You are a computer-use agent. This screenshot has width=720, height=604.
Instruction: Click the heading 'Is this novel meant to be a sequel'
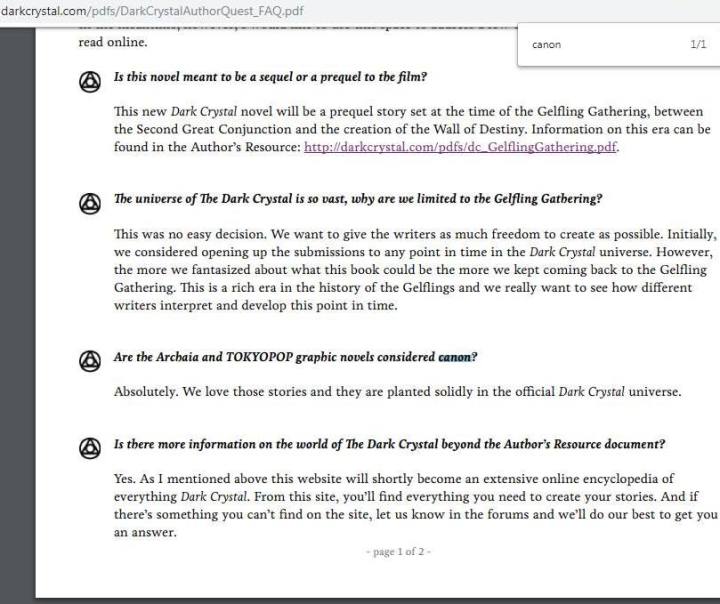(x=270, y=77)
